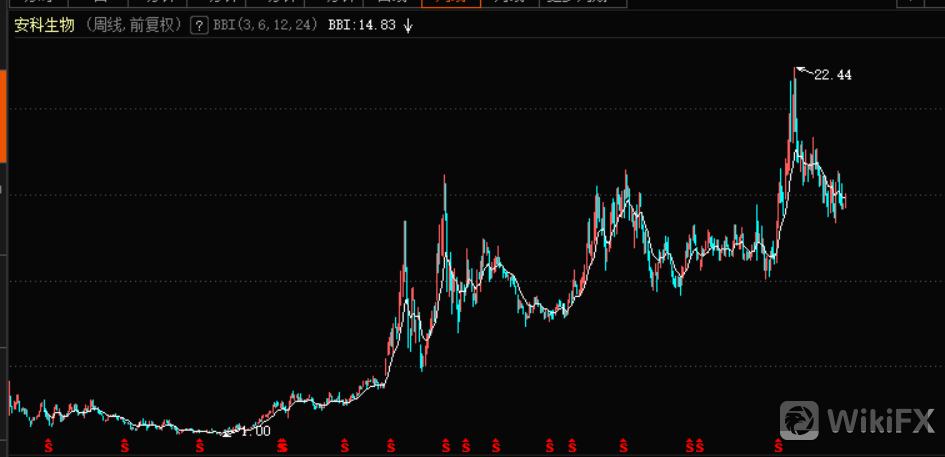
Task: Click the overlapping double red S marker
Action: (x=282, y=444)
